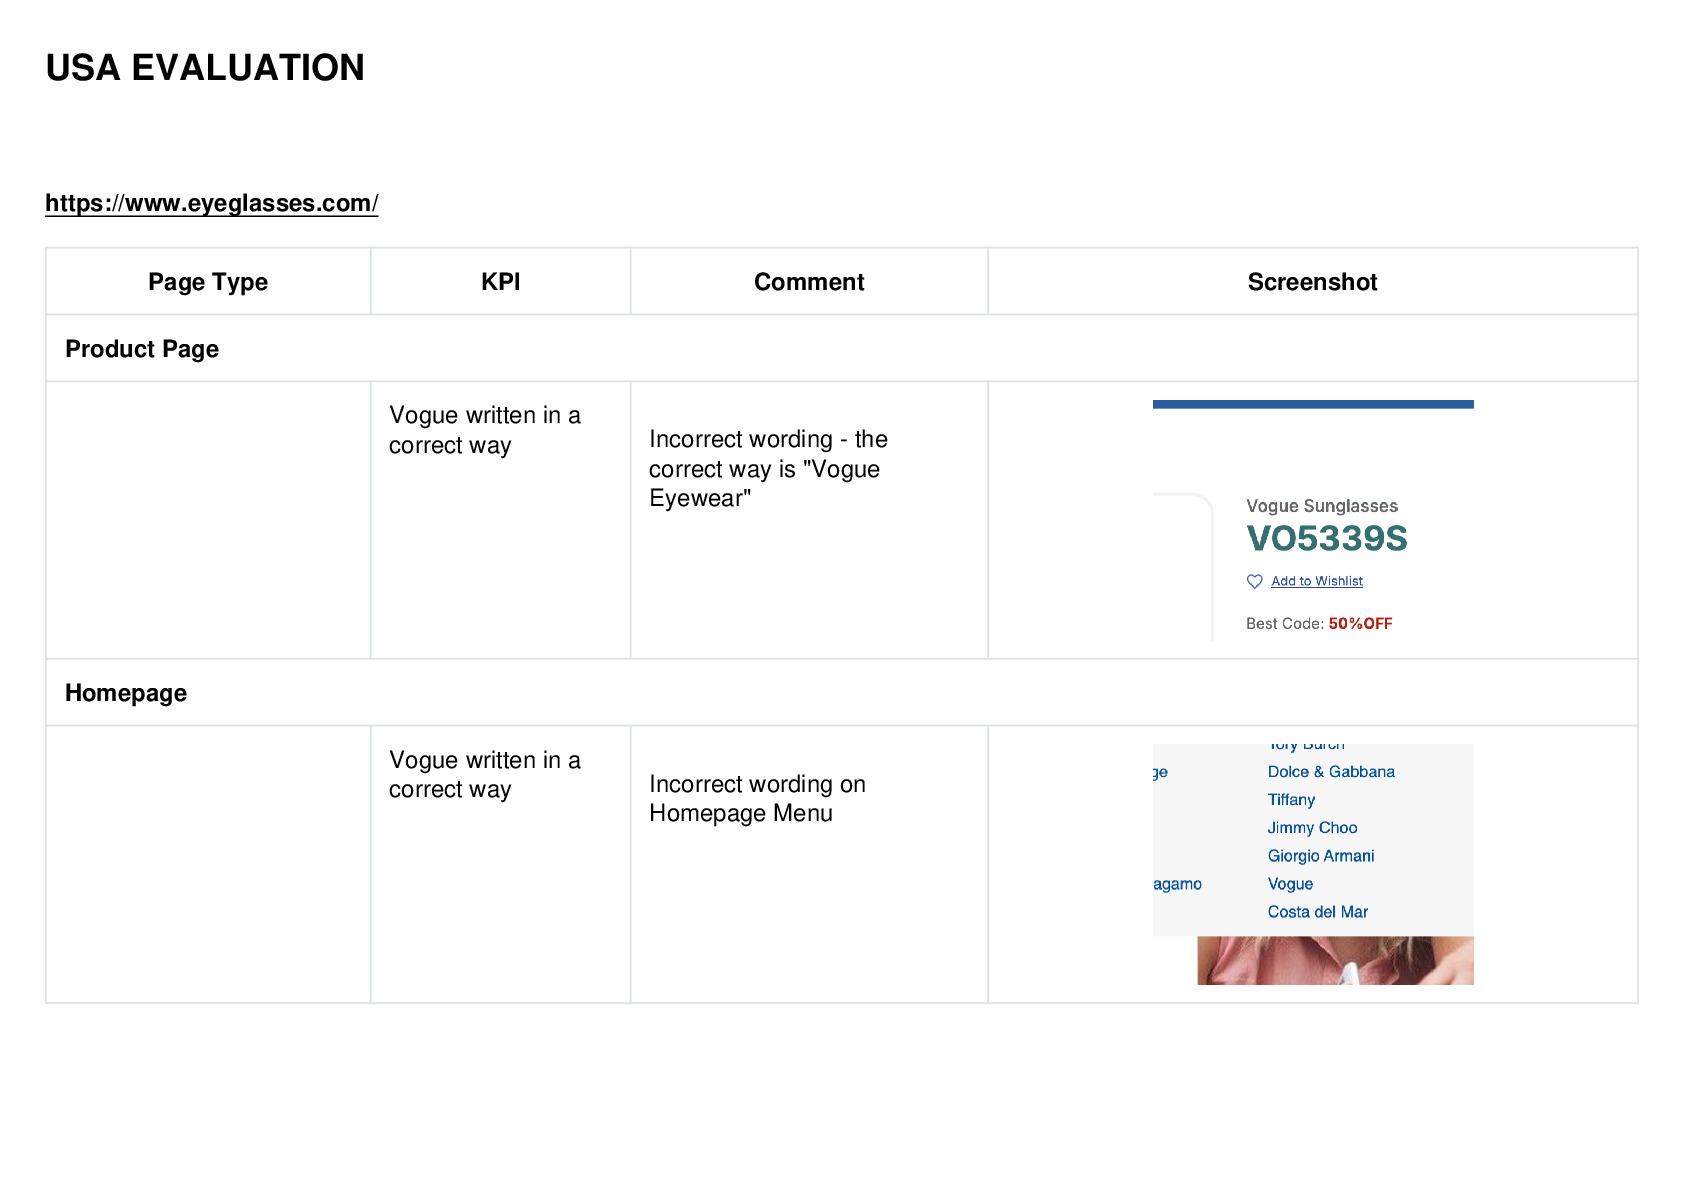Screen dimensions: 1684x1191
Task: Click the KPI column header
Action: tap(501, 282)
